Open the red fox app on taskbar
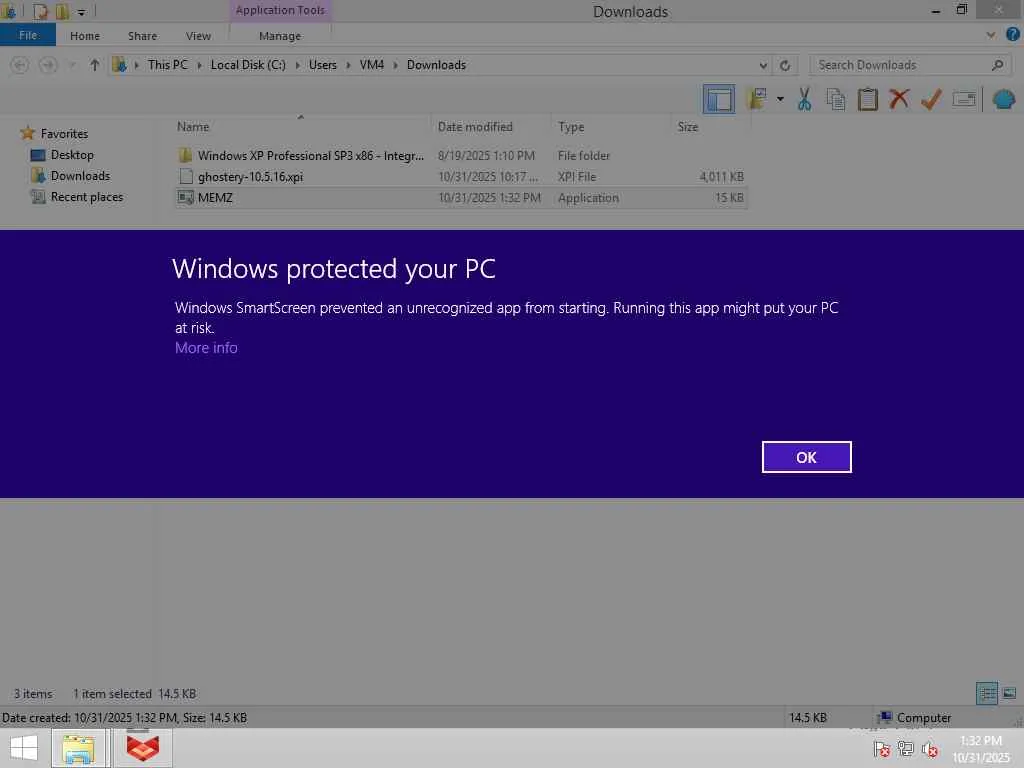1024x768 pixels. (x=142, y=749)
